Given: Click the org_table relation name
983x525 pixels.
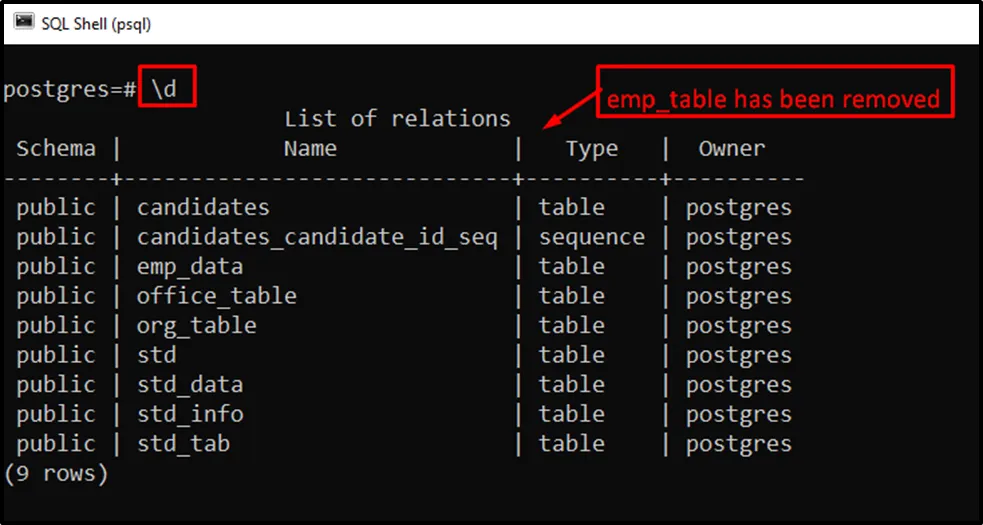Looking at the screenshot, I should (196, 326).
